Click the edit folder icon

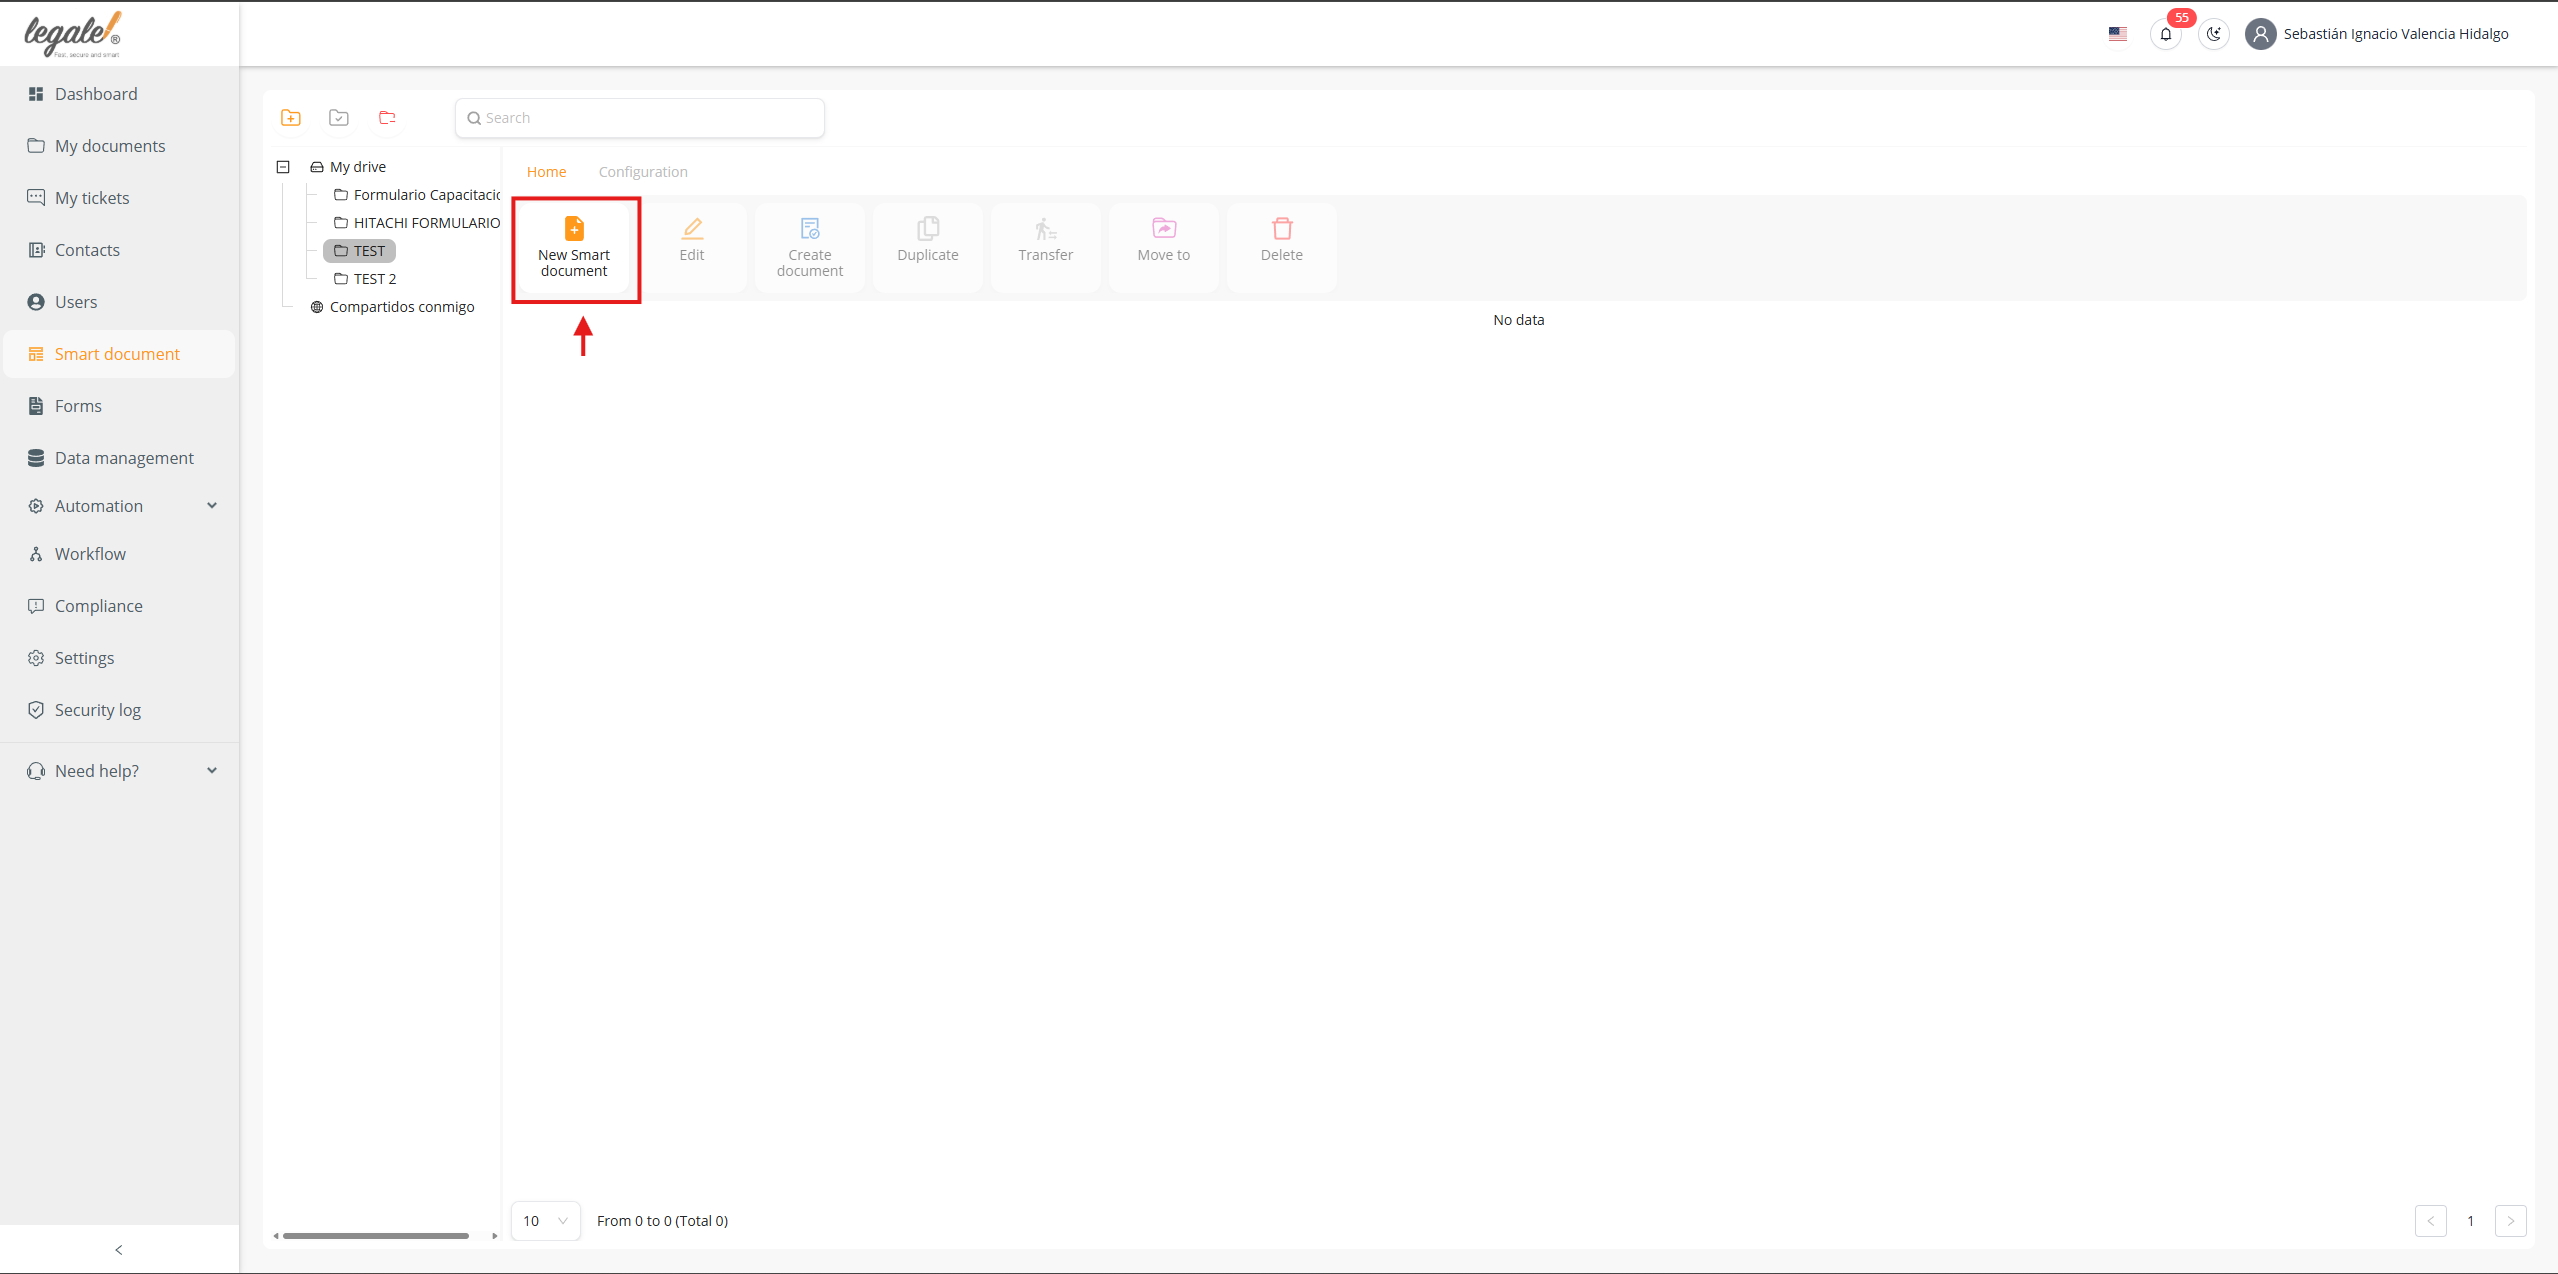(x=339, y=118)
